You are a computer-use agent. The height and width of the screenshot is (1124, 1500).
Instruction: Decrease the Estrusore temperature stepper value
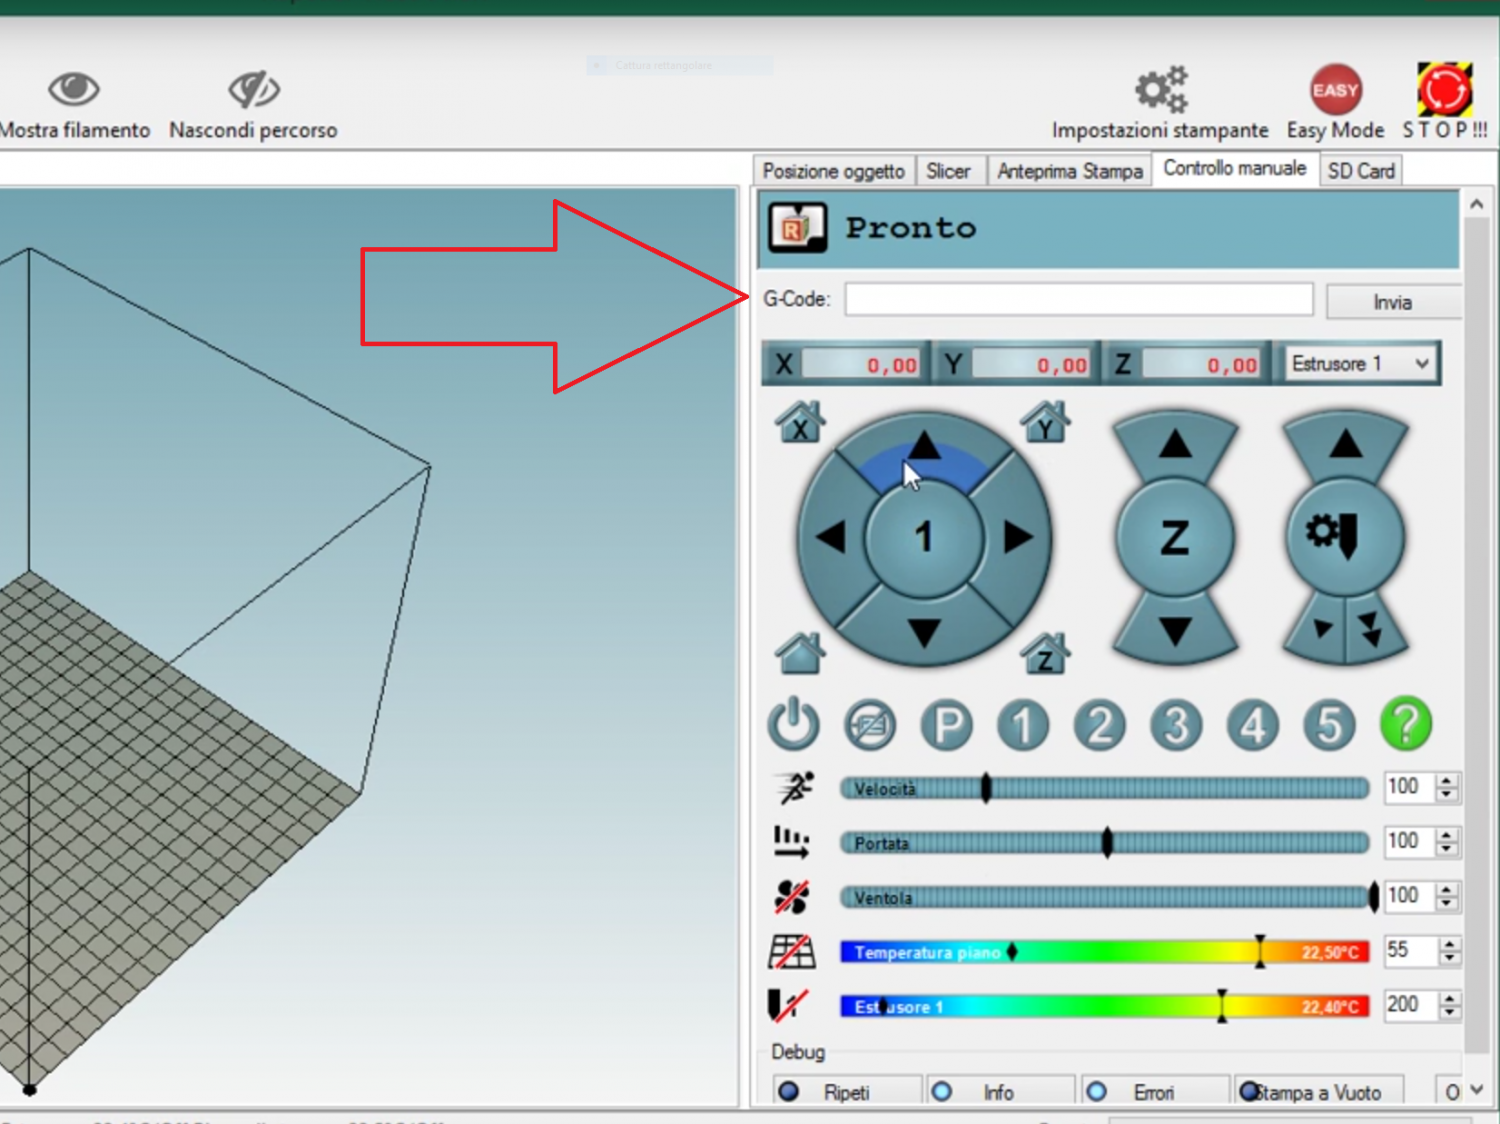(x=1449, y=1012)
